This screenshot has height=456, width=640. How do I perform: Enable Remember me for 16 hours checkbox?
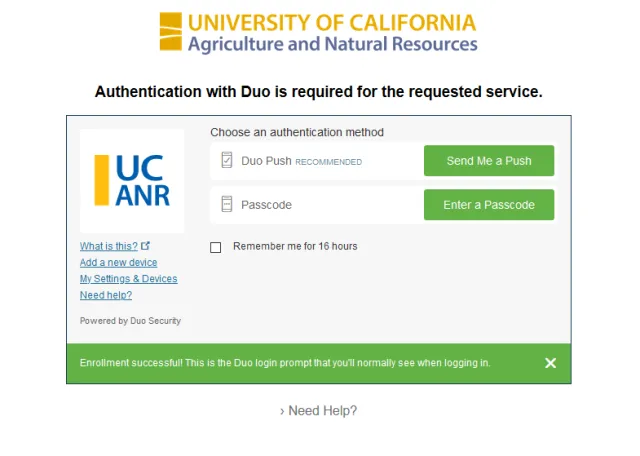click(x=216, y=247)
